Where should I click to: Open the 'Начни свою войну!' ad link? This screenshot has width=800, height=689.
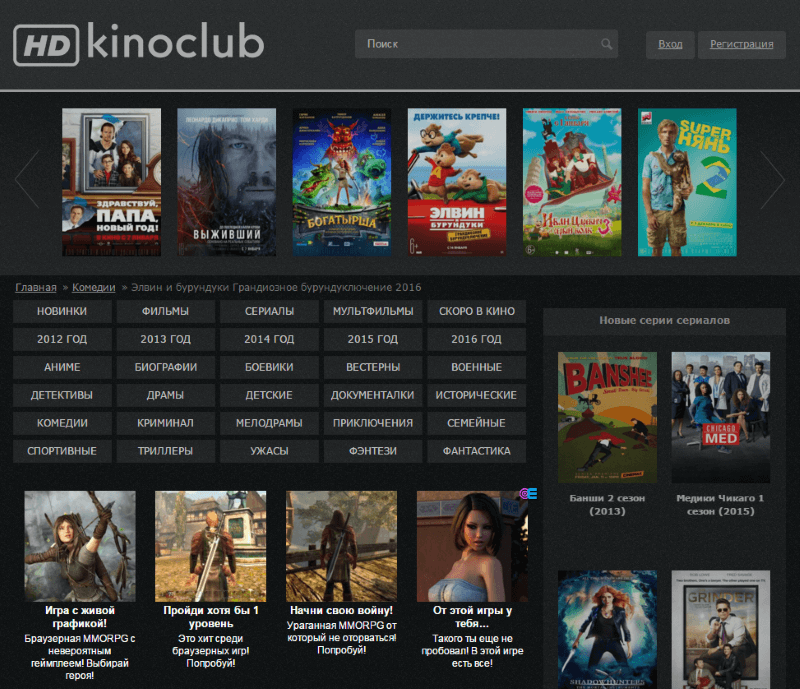click(x=341, y=610)
